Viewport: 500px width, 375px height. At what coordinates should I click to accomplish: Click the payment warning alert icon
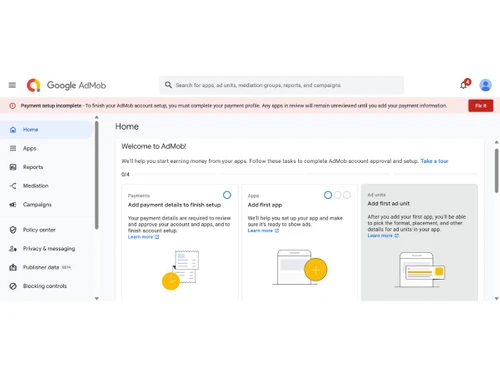[x=13, y=106]
